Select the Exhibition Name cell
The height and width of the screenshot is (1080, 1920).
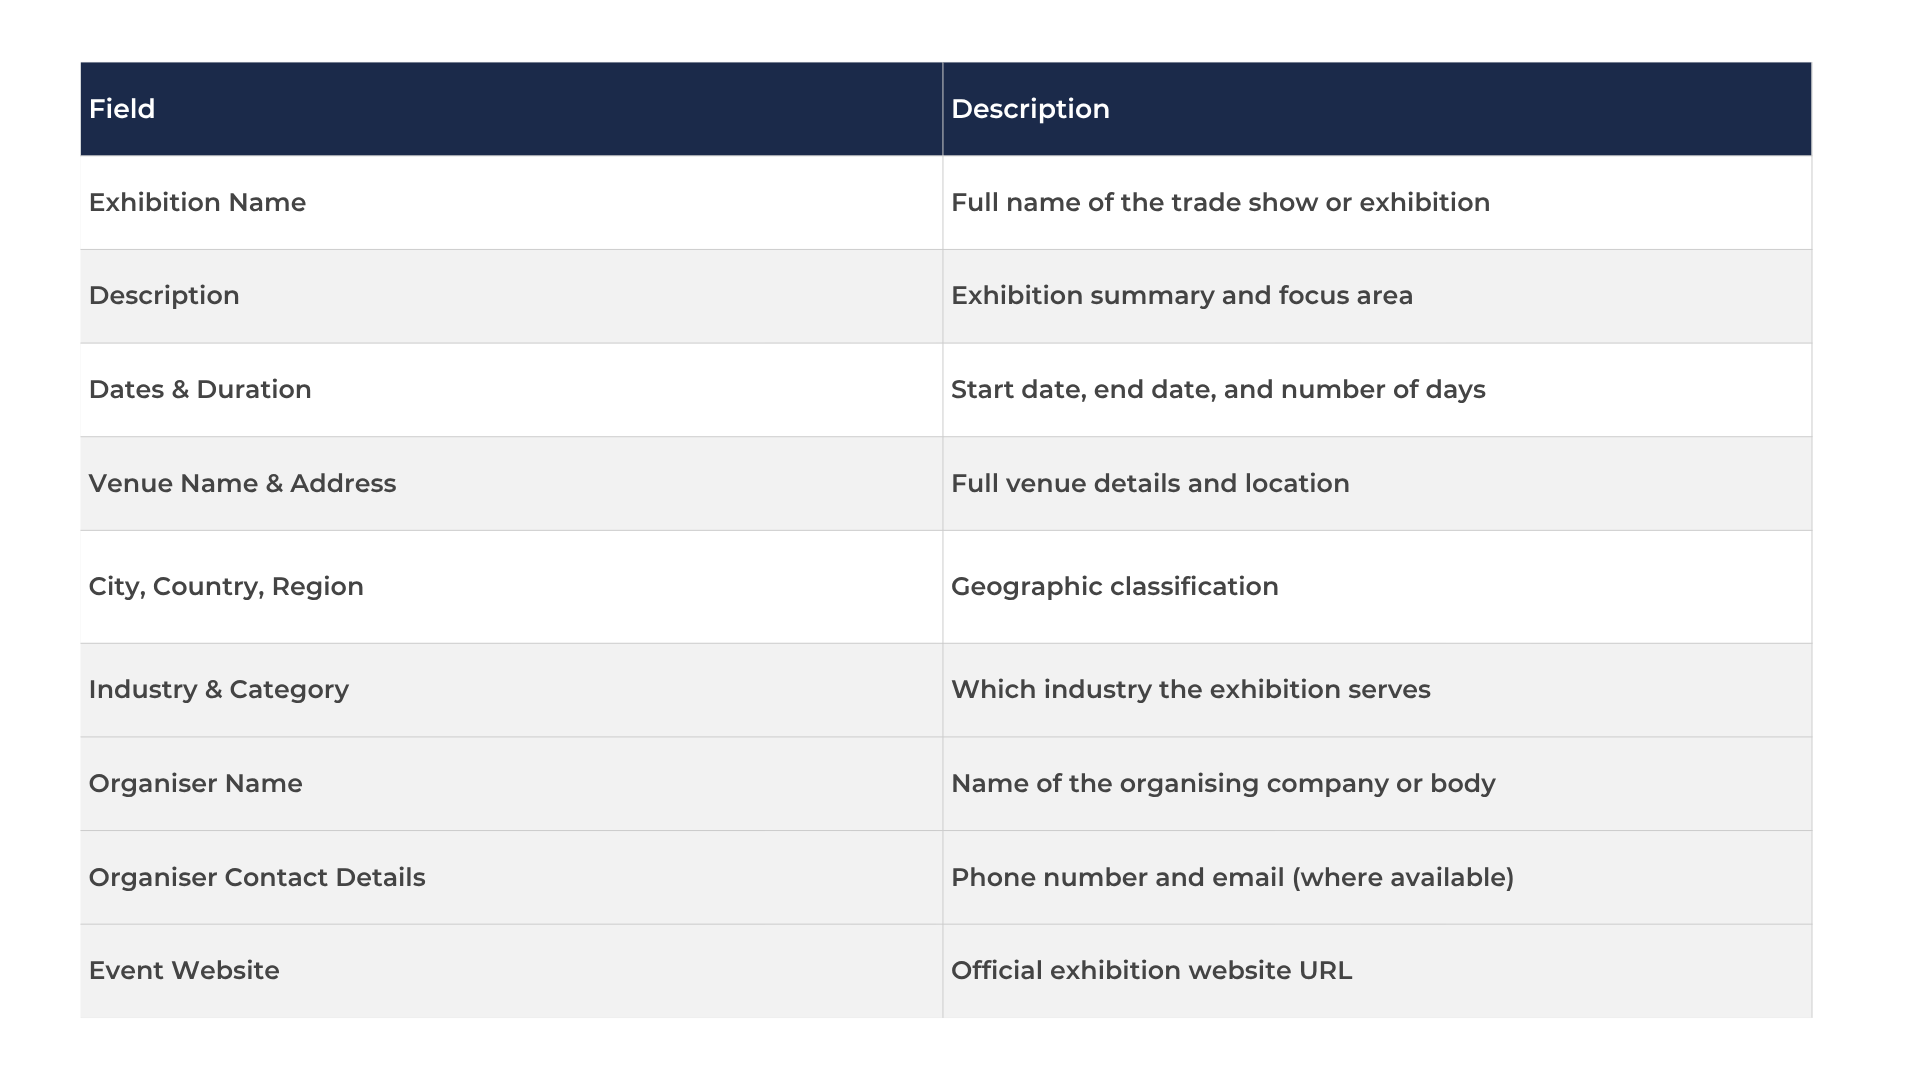pos(197,203)
